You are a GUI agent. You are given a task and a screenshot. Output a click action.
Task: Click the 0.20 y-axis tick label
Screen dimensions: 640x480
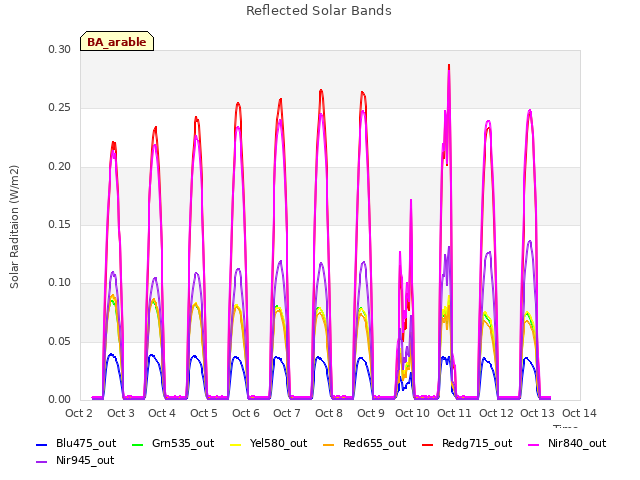(60, 167)
